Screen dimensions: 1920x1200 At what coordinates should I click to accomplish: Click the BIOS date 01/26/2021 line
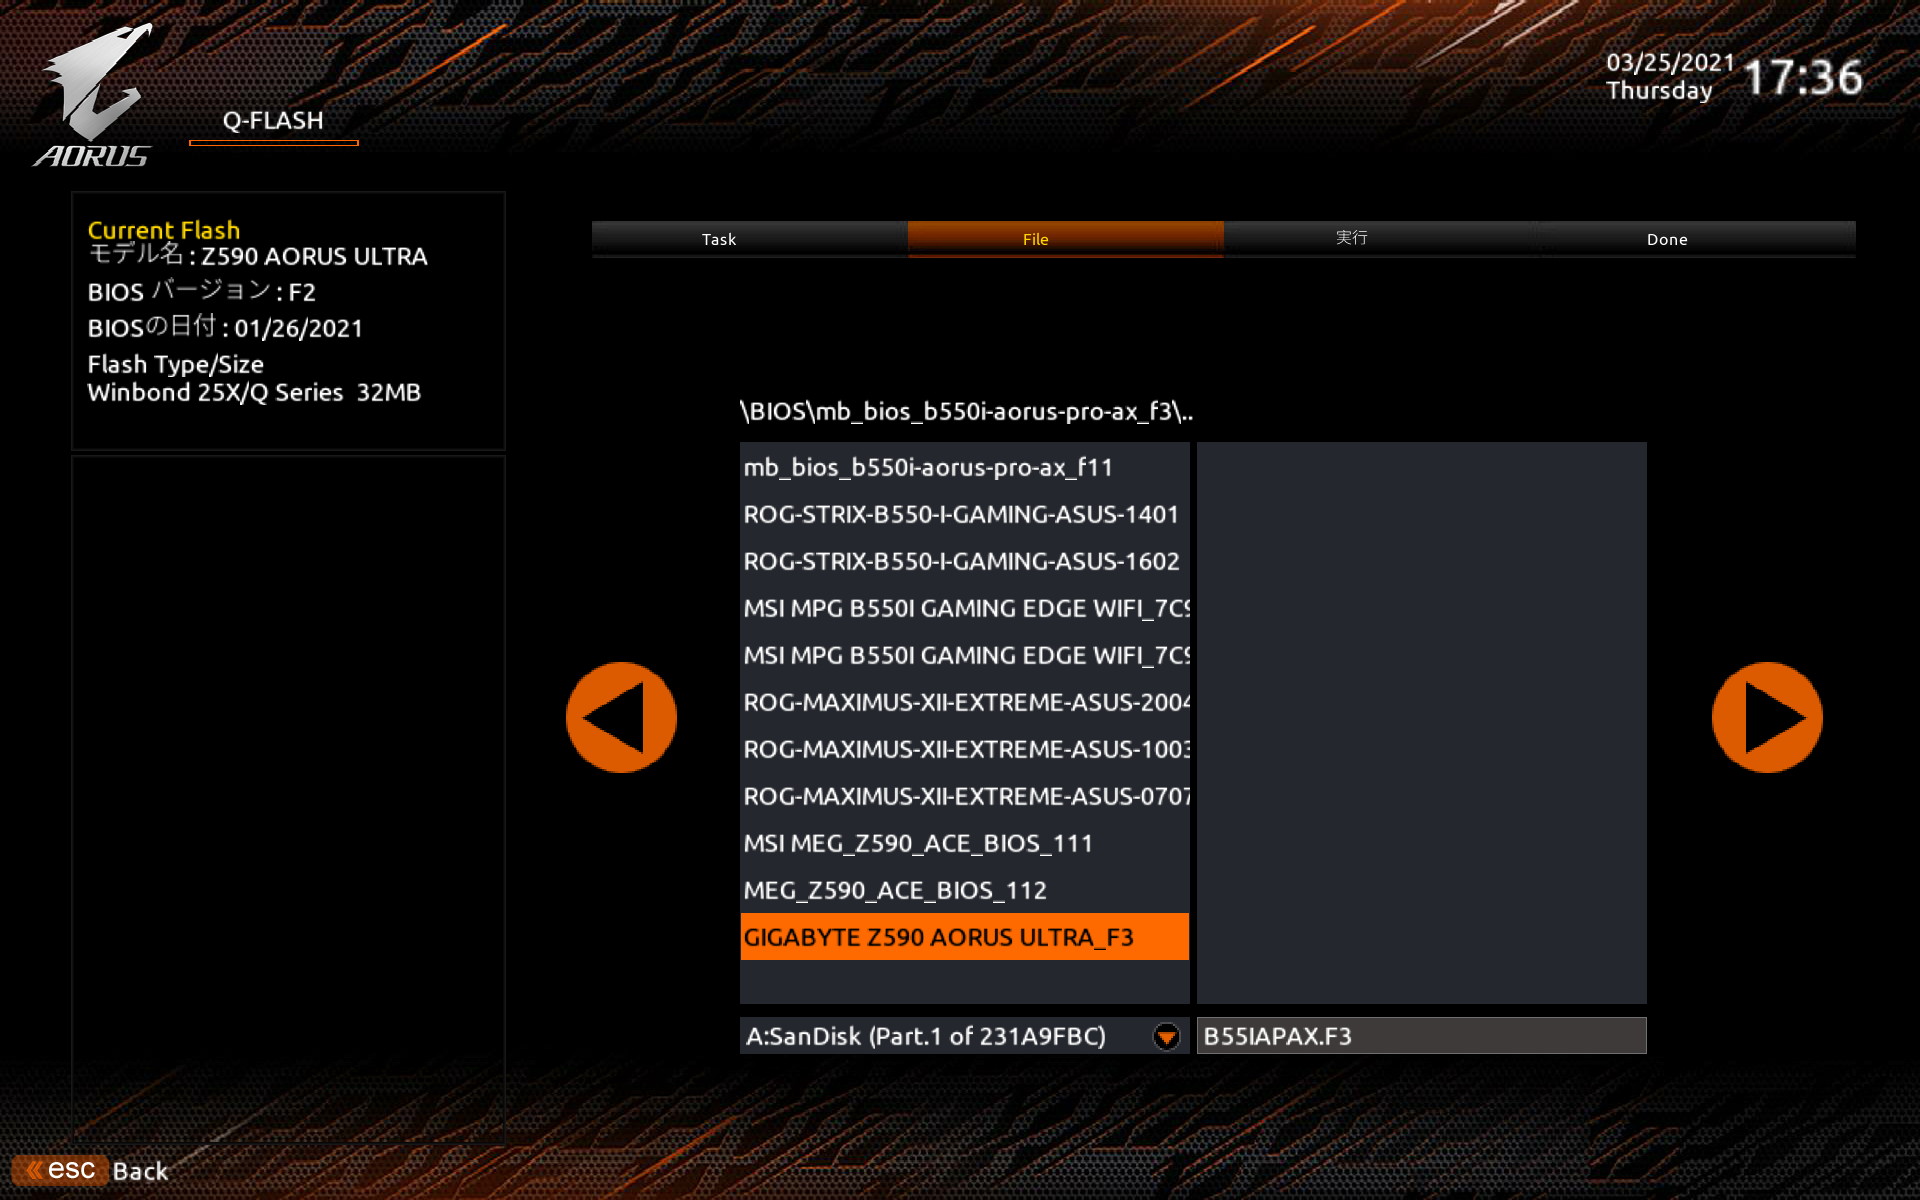pos(225,327)
